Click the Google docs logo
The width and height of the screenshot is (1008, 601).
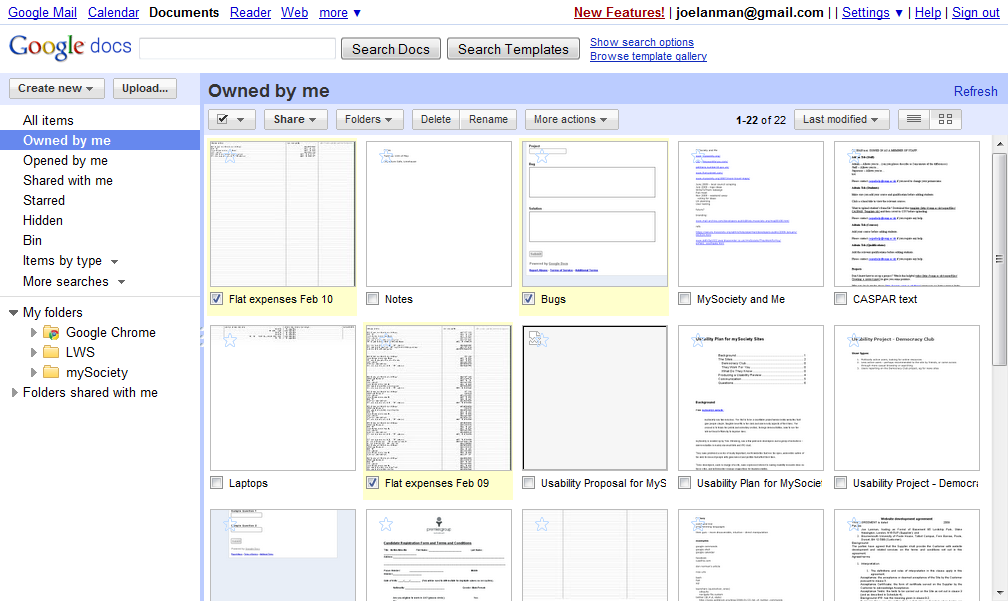click(69, 48)
